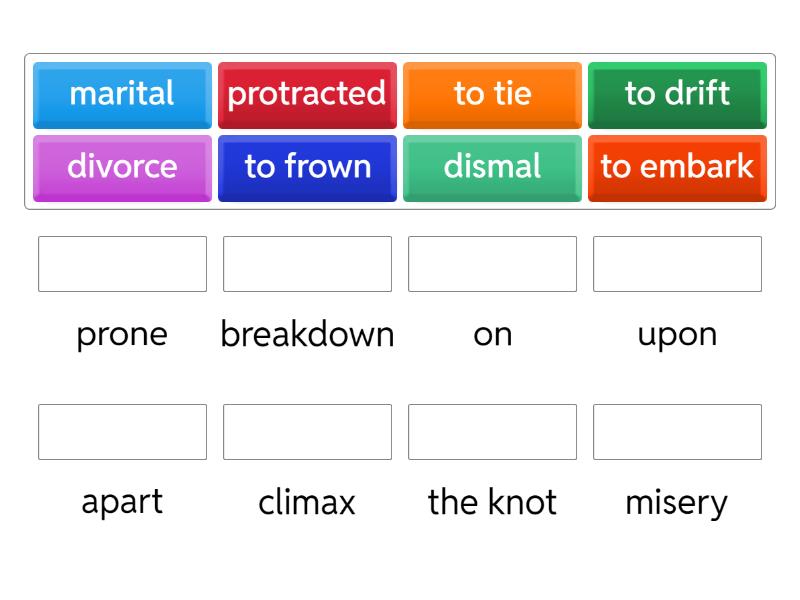This screenshot has width=800, height=600.
Task: Select the answer slot above 'breakdown'
Action: point(307,264)
